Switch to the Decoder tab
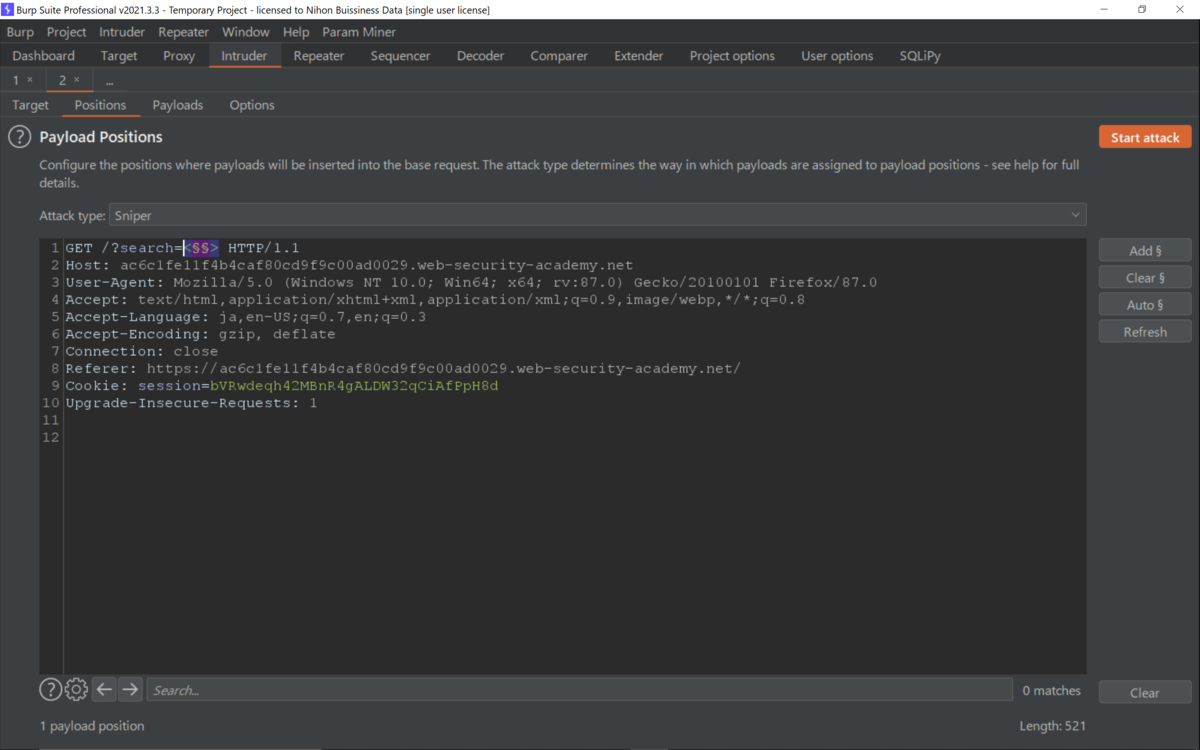 click(x=481, y=56)
